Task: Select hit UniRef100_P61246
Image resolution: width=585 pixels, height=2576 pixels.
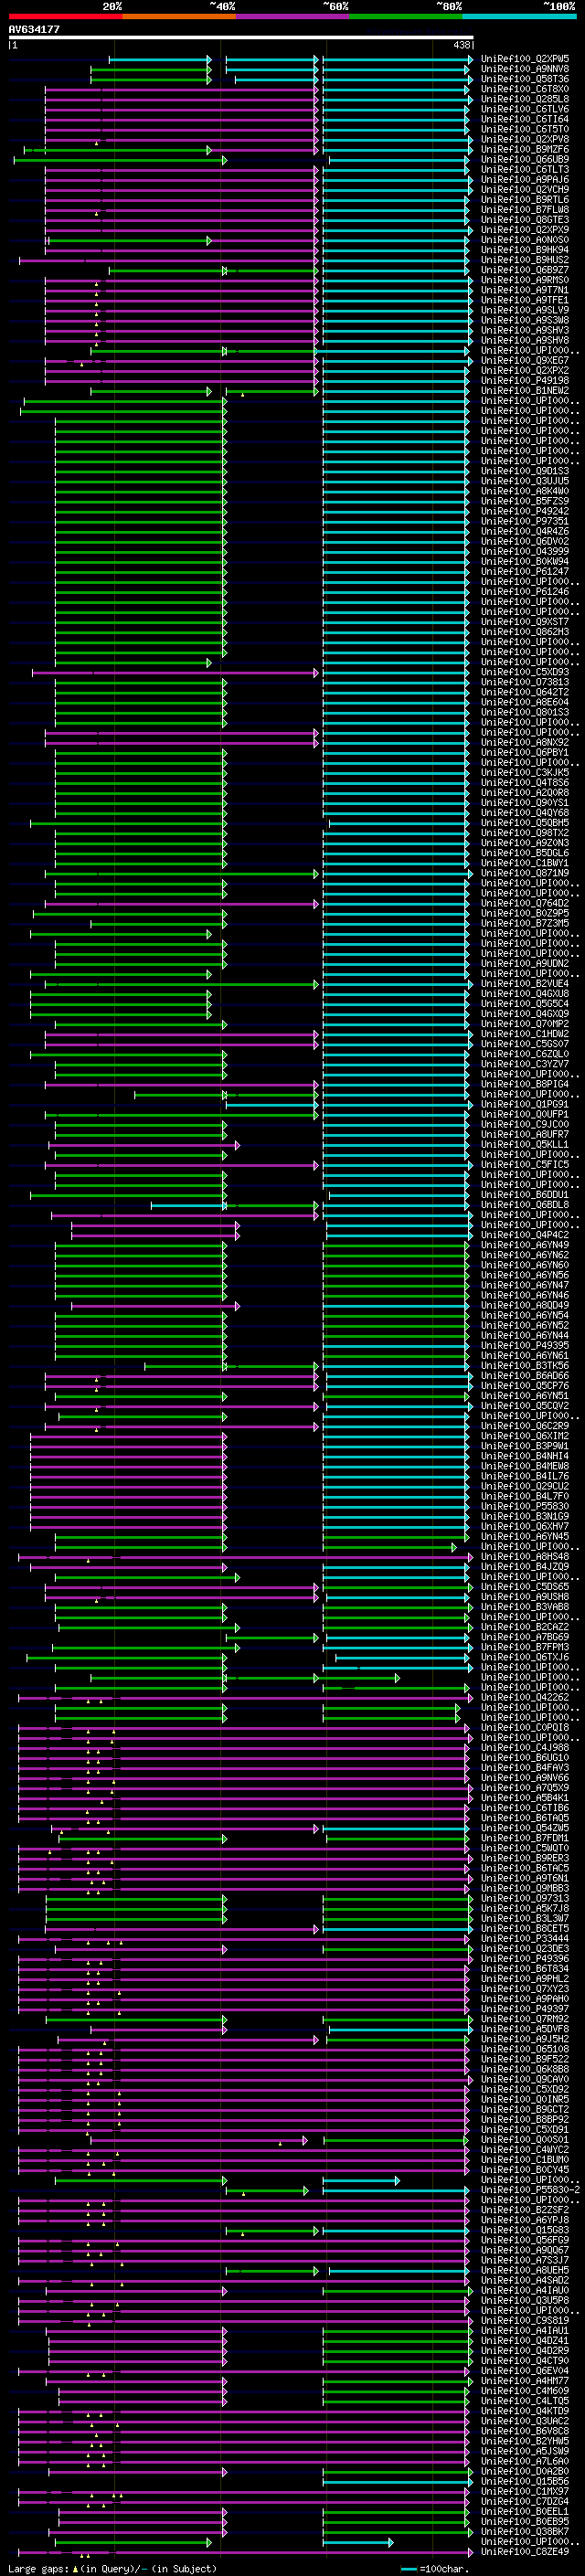Action: click(524, 591)
